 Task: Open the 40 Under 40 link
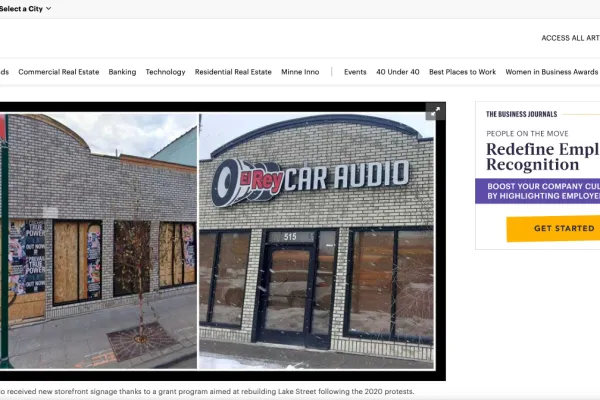398,72
